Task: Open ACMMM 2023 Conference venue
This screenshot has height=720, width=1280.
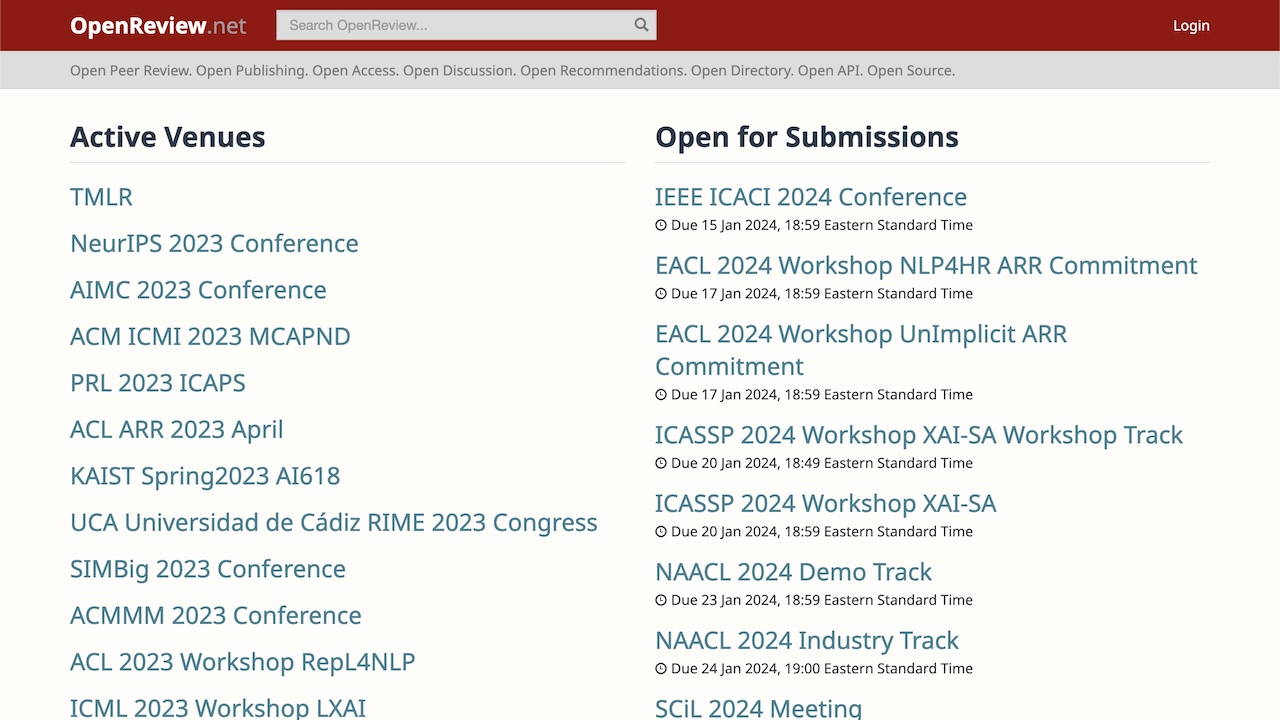Action: (216, 615)
